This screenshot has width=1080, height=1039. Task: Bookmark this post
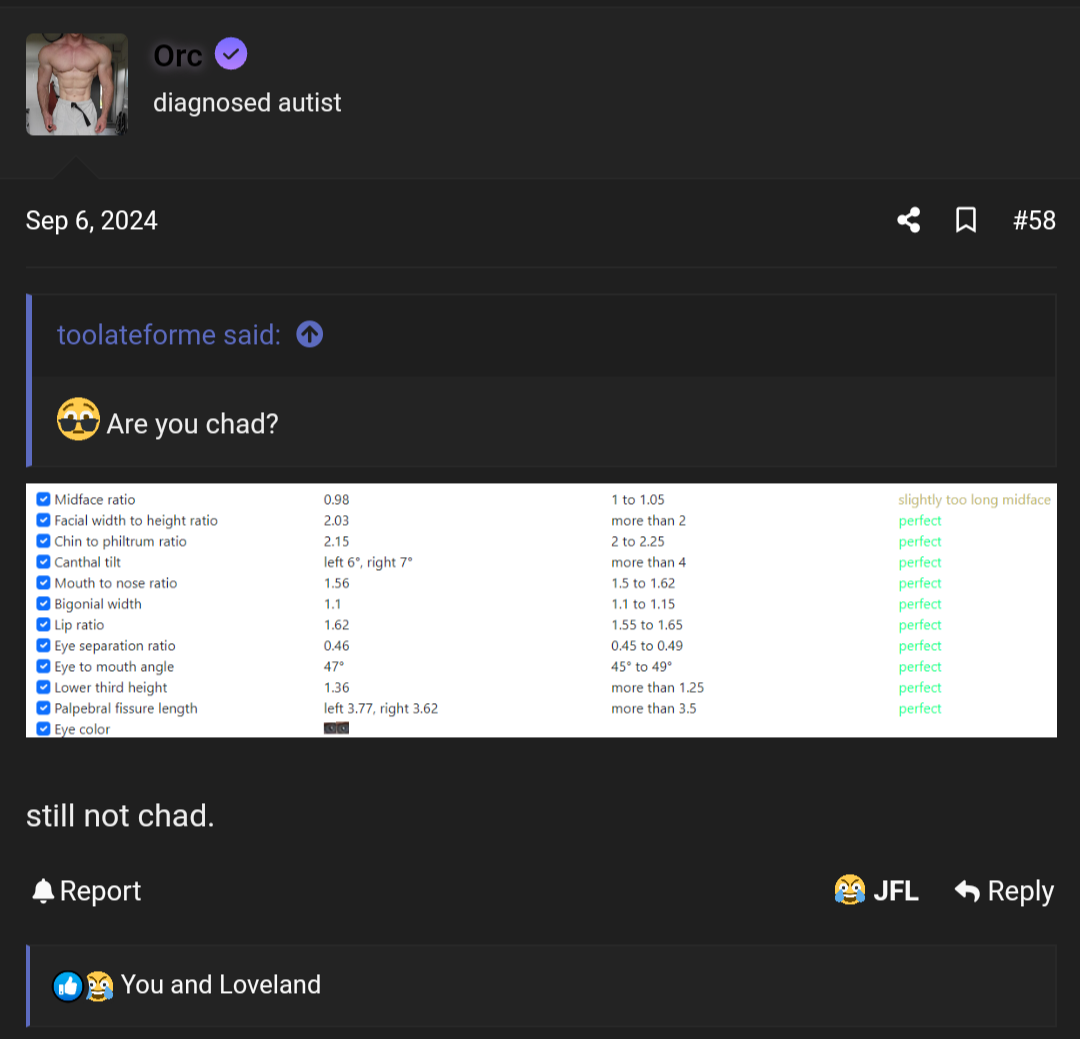(966, 220)
